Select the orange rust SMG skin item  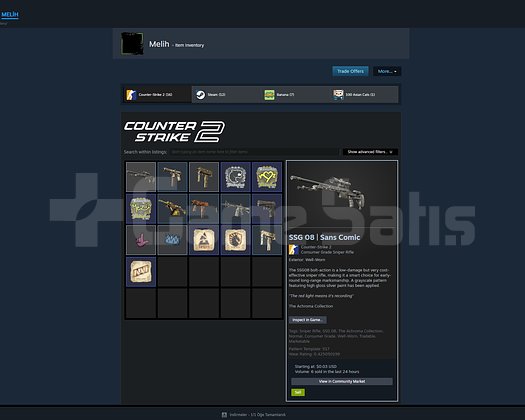click(x=204, y=208)
